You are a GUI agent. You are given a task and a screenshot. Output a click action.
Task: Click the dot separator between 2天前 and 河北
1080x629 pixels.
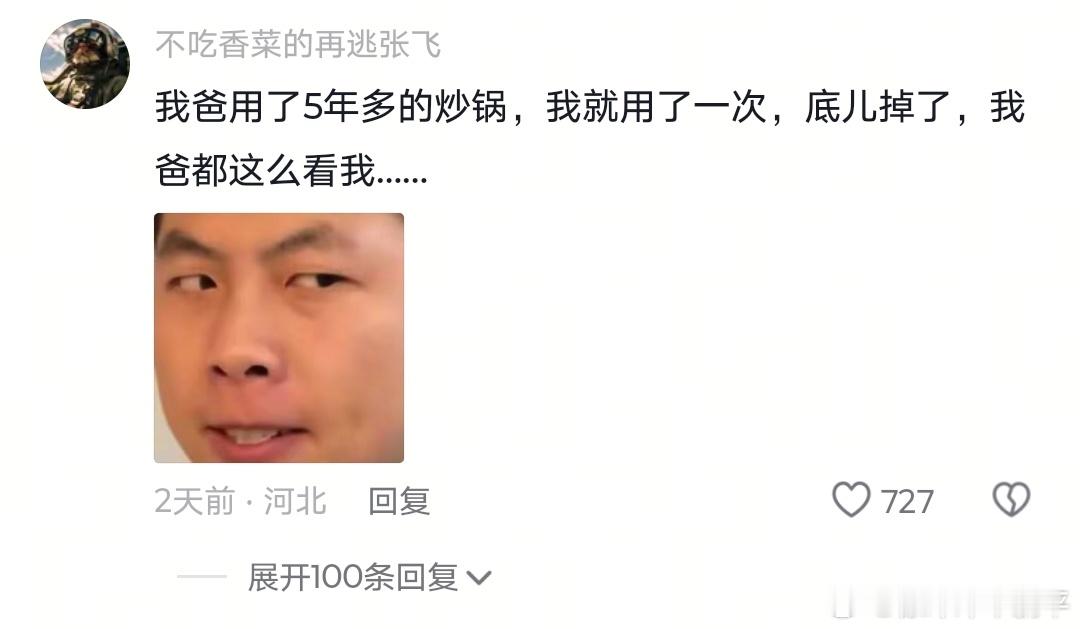pyautogui.click(x=249, y=502)
